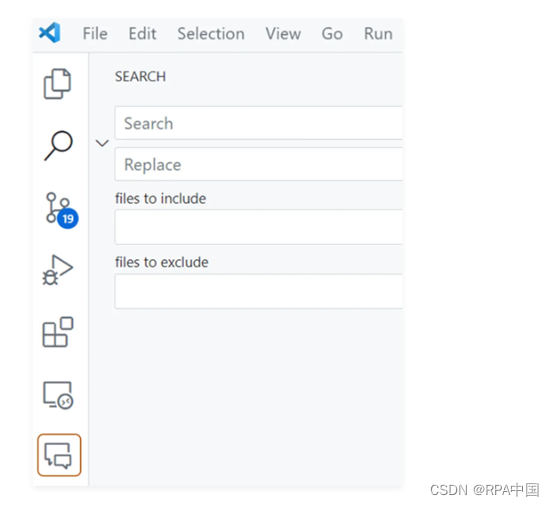Open the View menu
The width and height of the screenshot is (554, 506).
pyautogui.click(x=283, y=34)
